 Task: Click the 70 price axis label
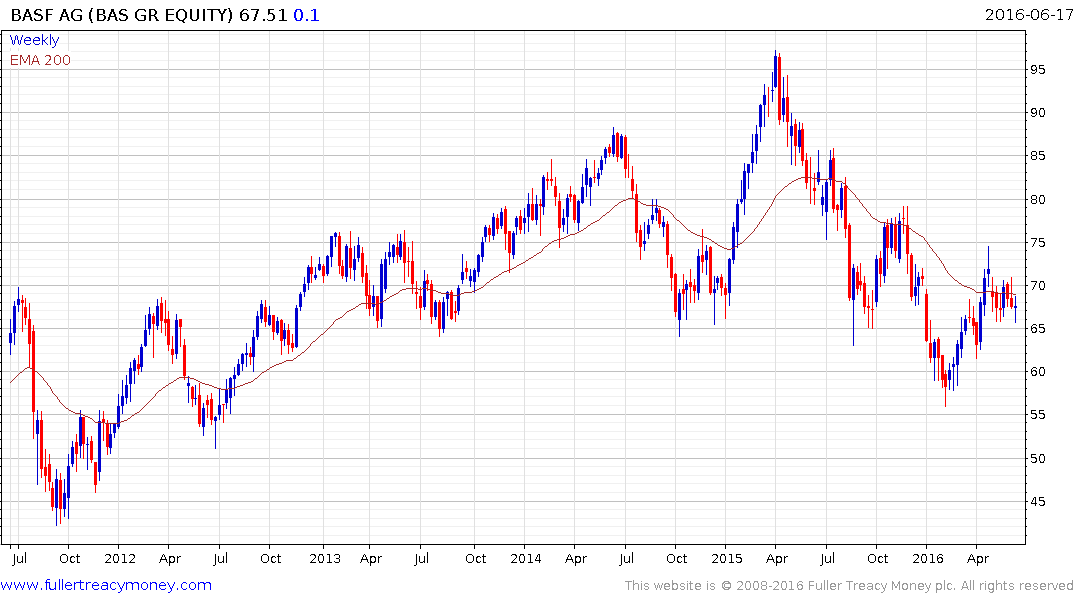pos(1038,286)
